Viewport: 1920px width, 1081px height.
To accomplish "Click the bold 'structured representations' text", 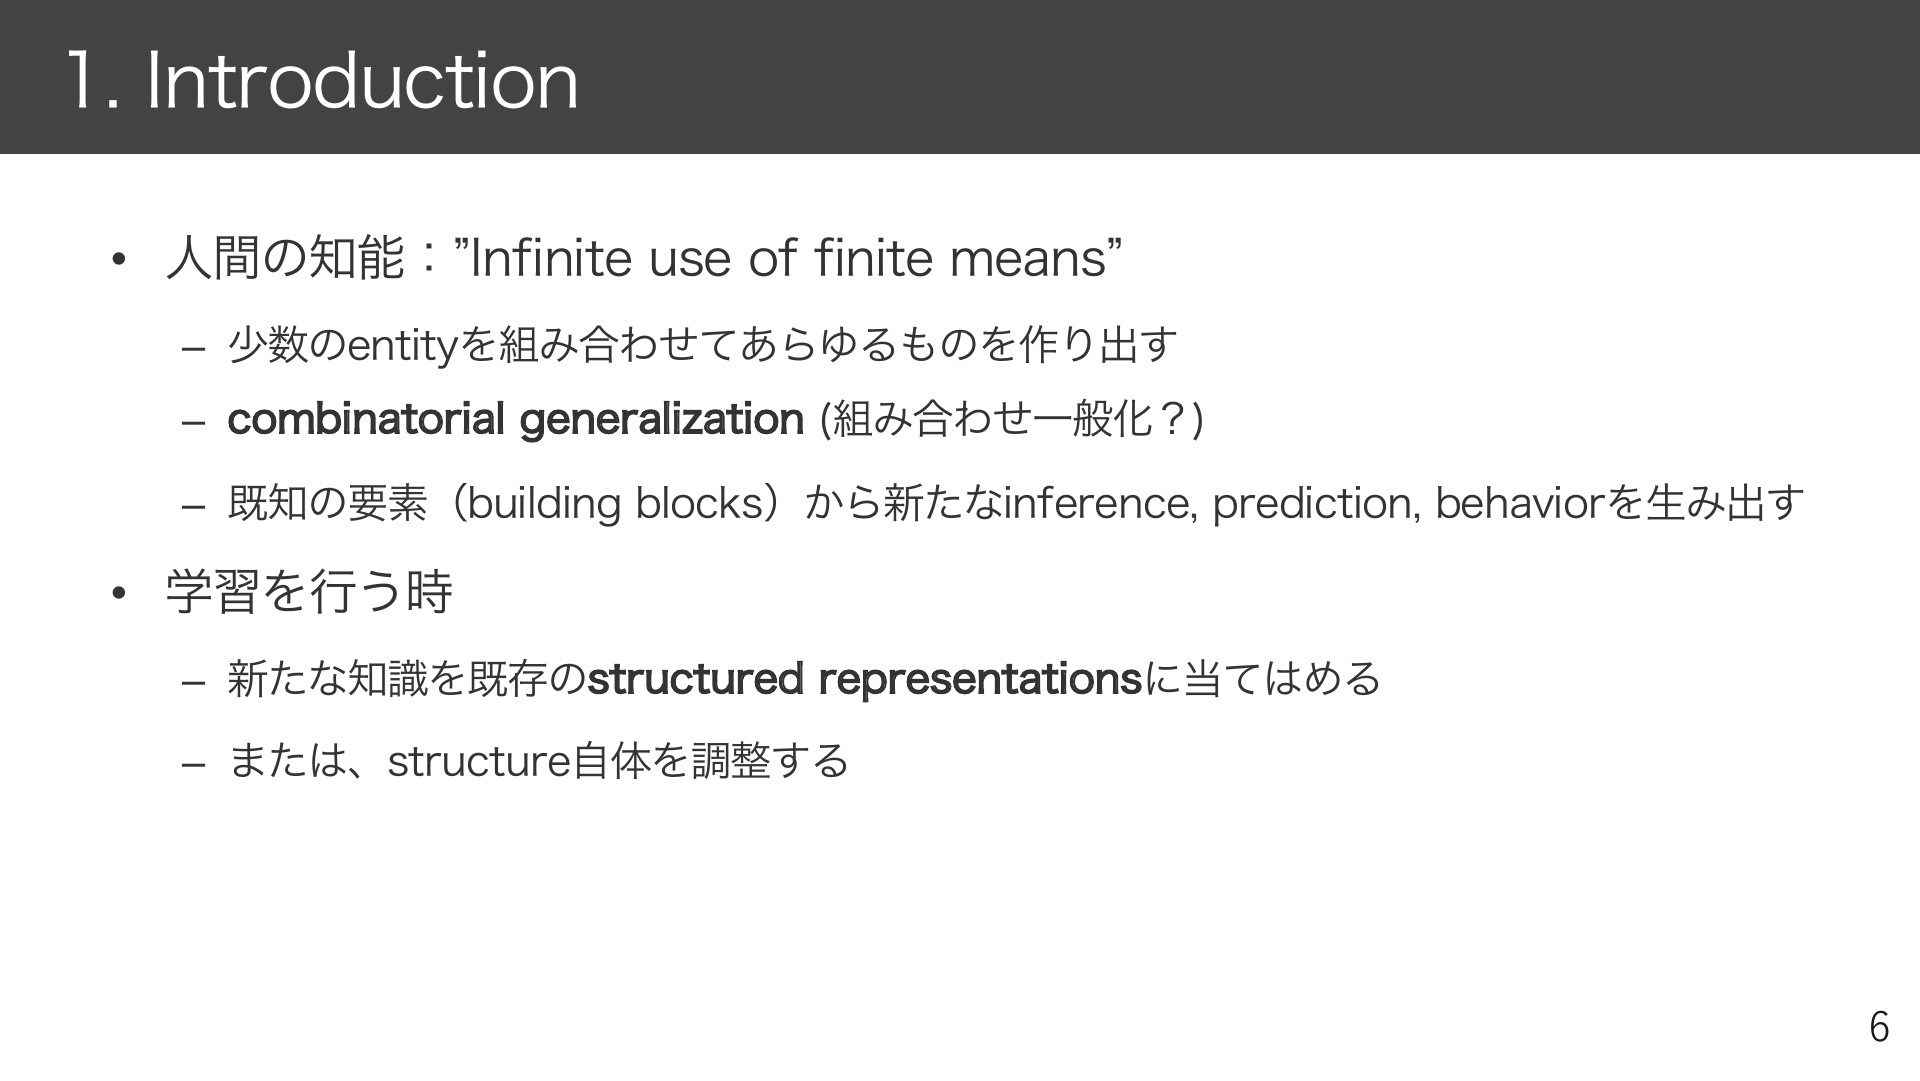I will coord(865,679).
